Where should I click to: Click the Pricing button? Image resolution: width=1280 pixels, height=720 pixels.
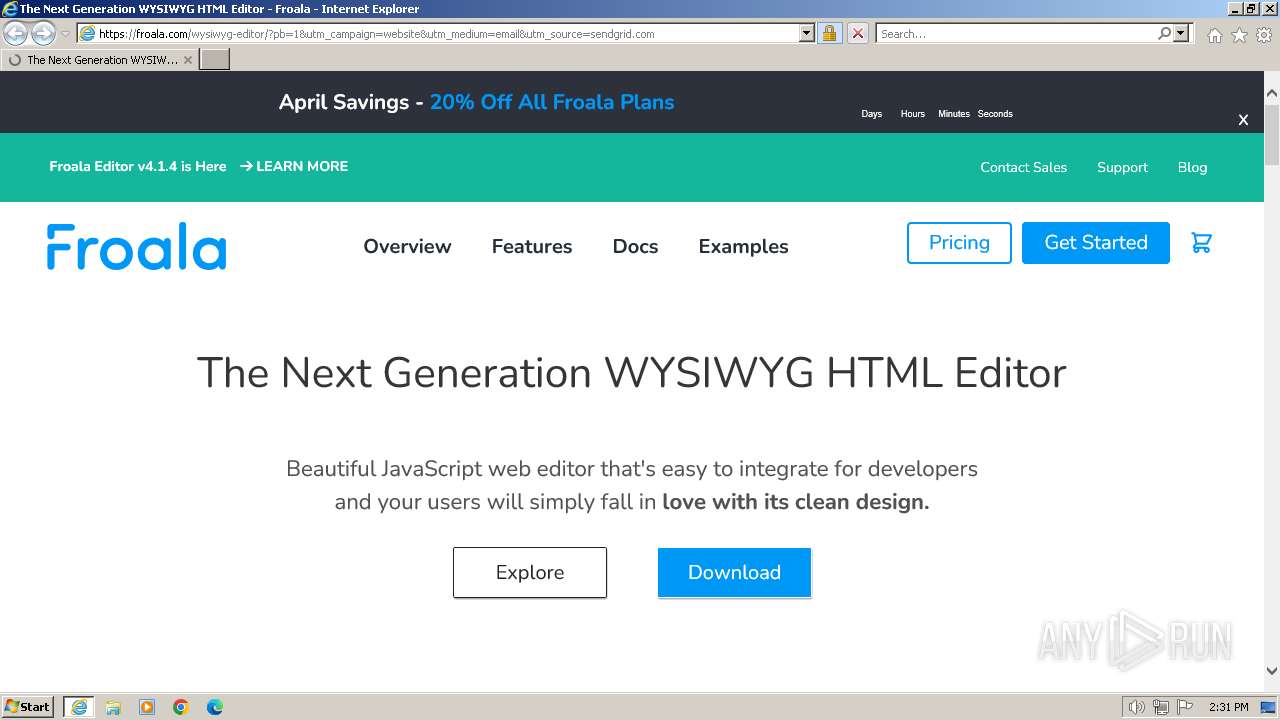[x=959, y=243]
